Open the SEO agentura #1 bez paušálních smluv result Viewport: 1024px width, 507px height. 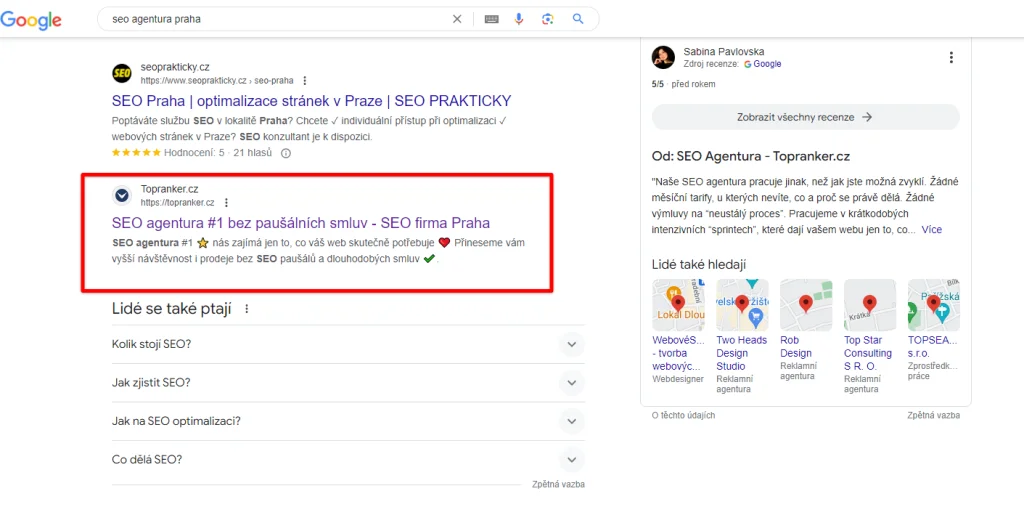coord(301,223)
